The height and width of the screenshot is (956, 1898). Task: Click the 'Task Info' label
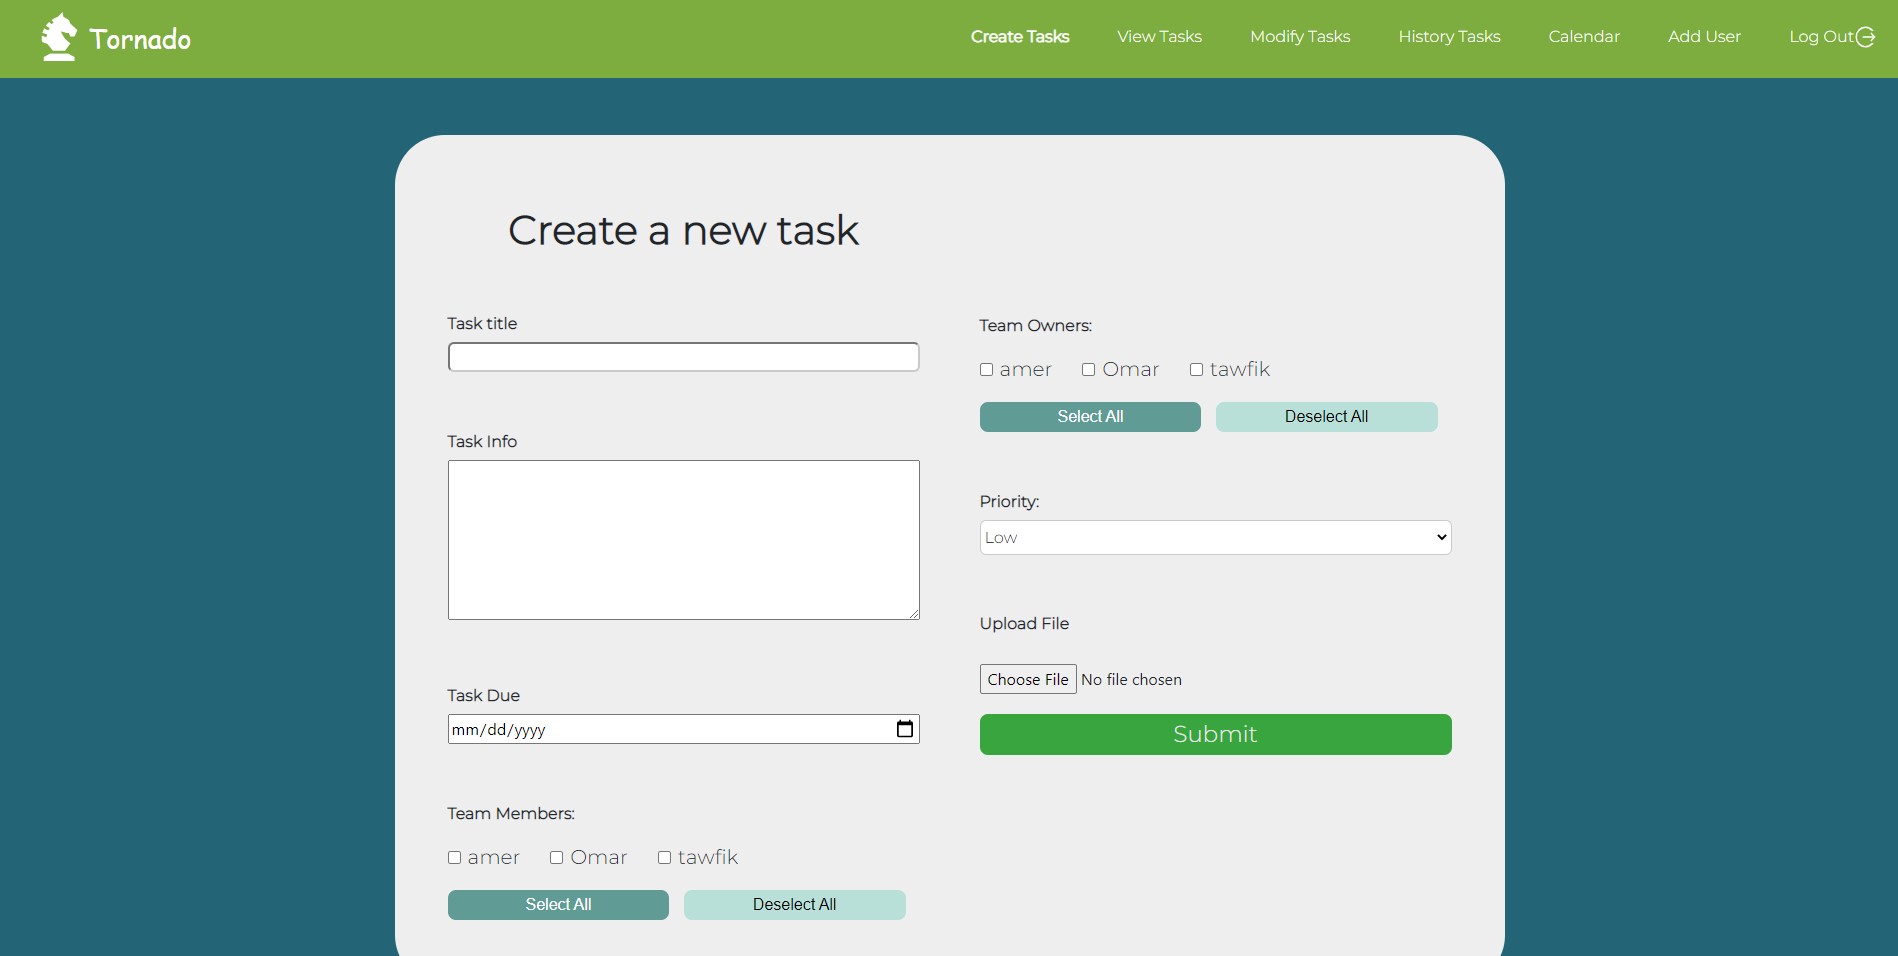[x=482, y=442]
